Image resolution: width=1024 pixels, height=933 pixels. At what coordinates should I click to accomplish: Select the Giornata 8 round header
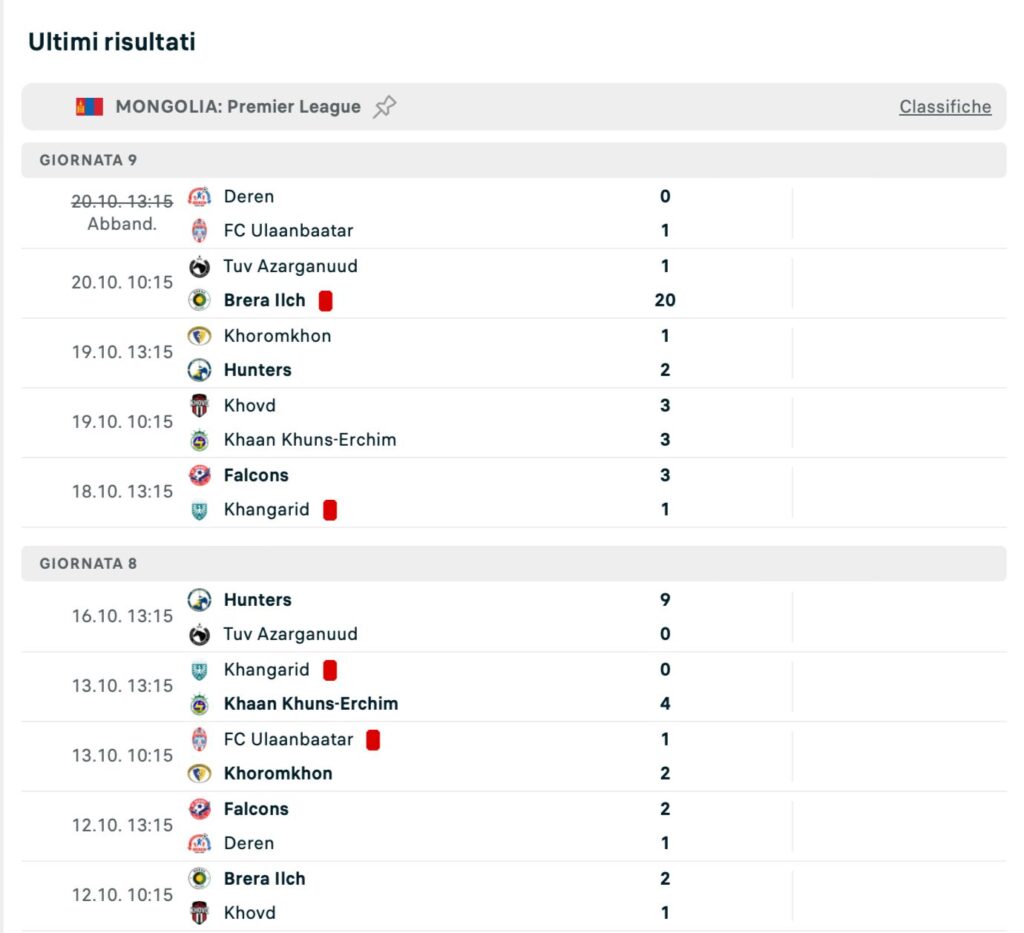point(88,564)
